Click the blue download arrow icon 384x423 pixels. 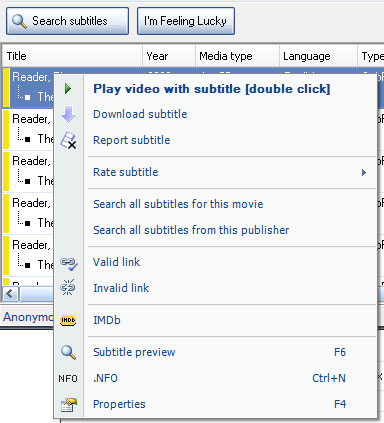pyautogui.click(x=69, y=114)
